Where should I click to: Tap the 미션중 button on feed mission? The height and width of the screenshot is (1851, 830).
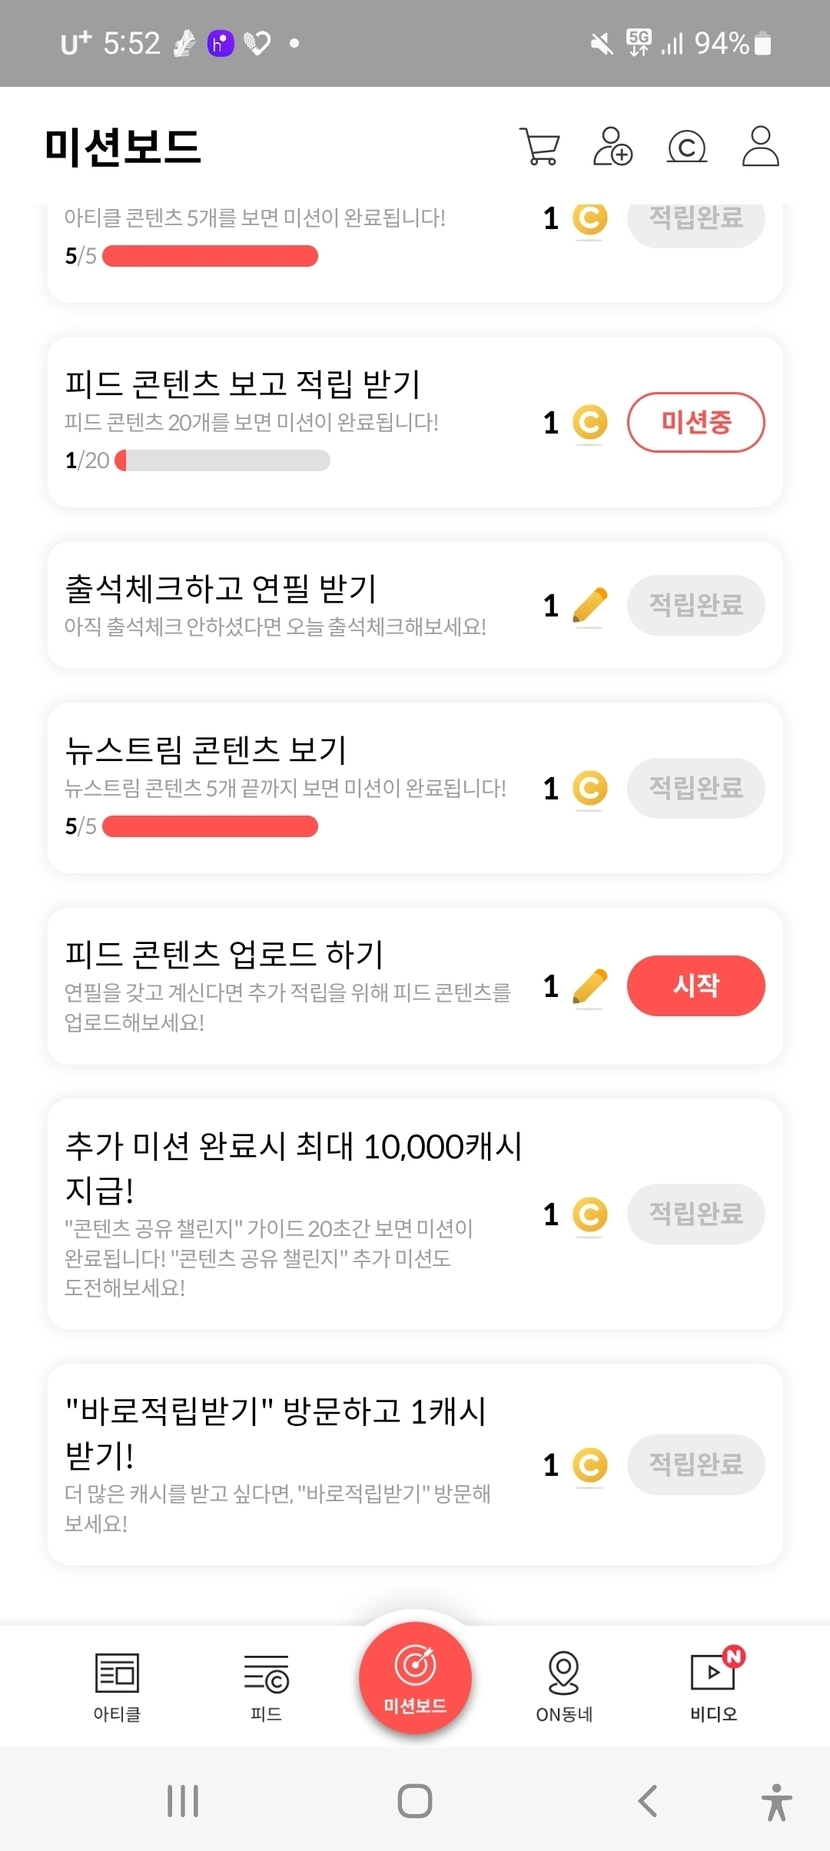pyautogui.click(x=696, y=422)
